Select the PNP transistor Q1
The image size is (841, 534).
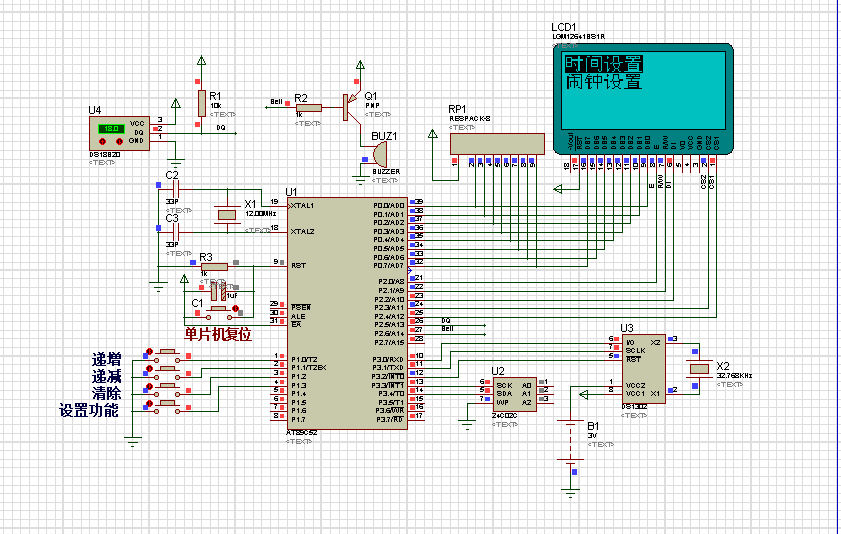point(350,106)
